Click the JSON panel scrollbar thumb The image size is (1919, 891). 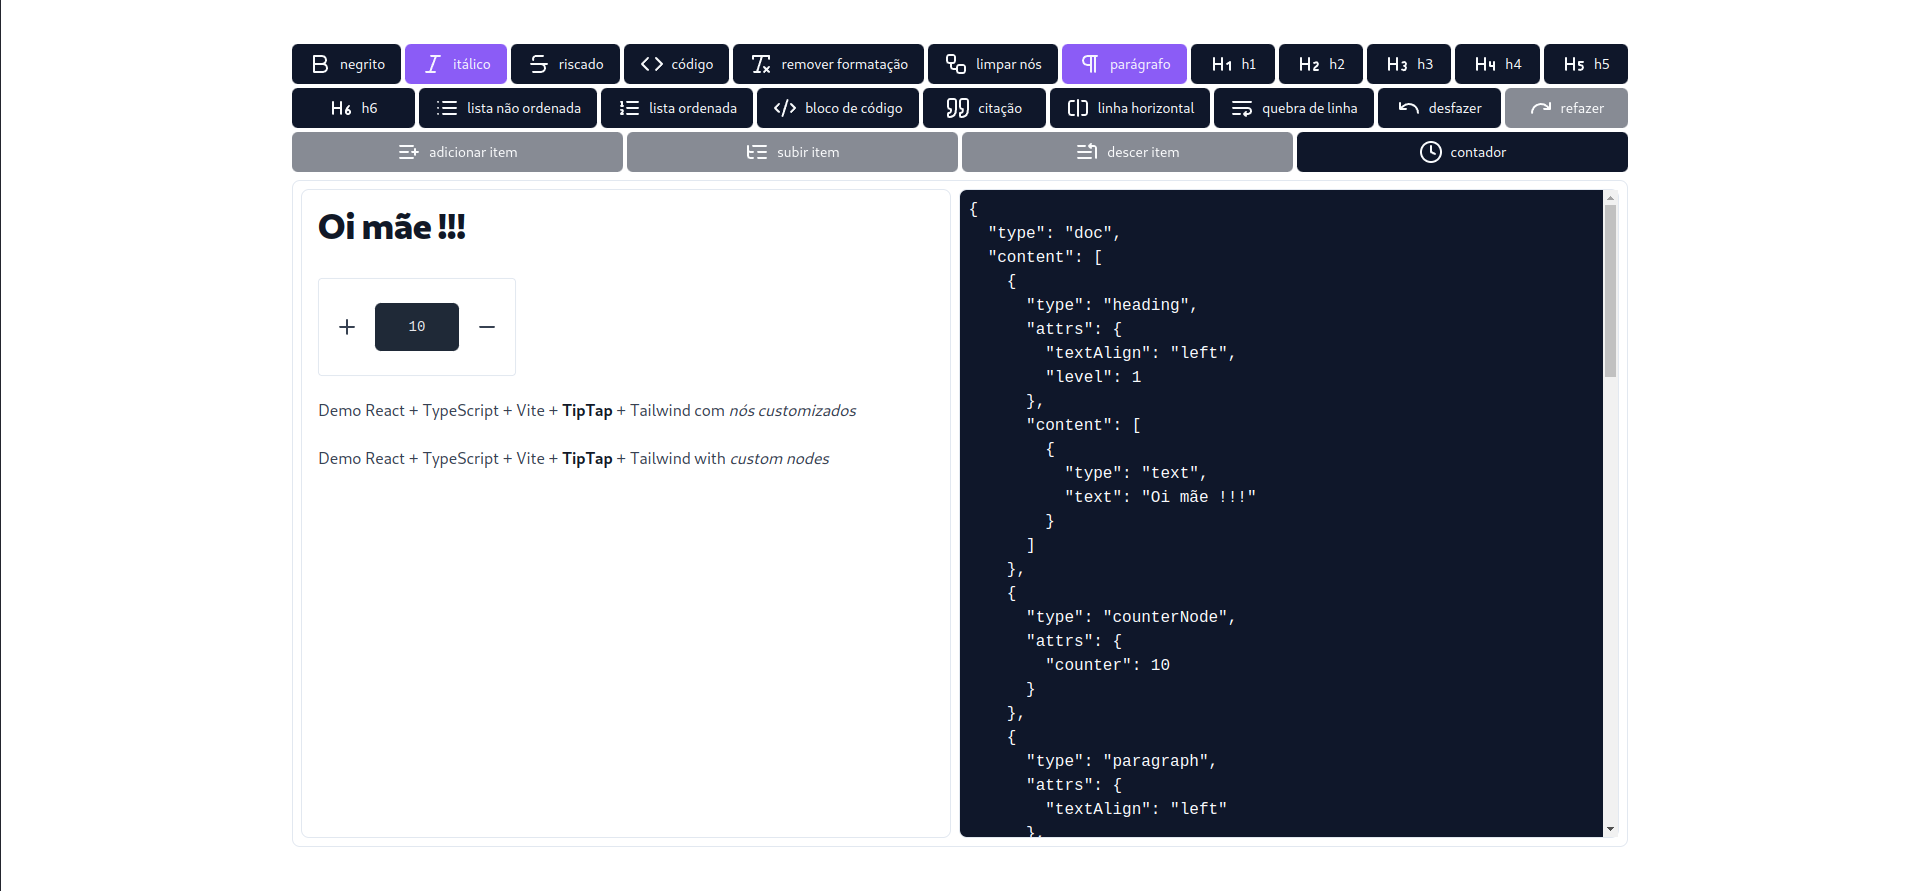coord(1610,292)
